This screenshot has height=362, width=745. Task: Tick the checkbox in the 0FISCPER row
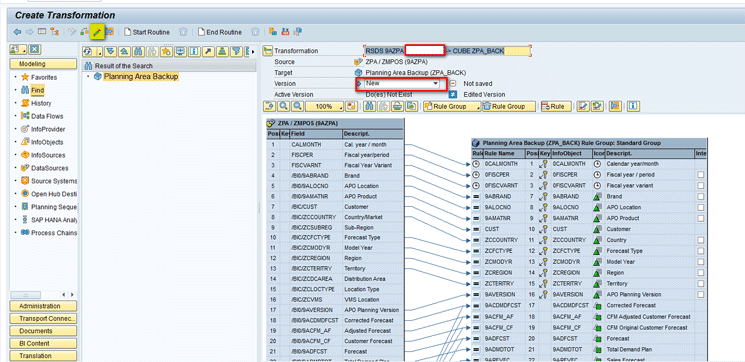point(701,175)
